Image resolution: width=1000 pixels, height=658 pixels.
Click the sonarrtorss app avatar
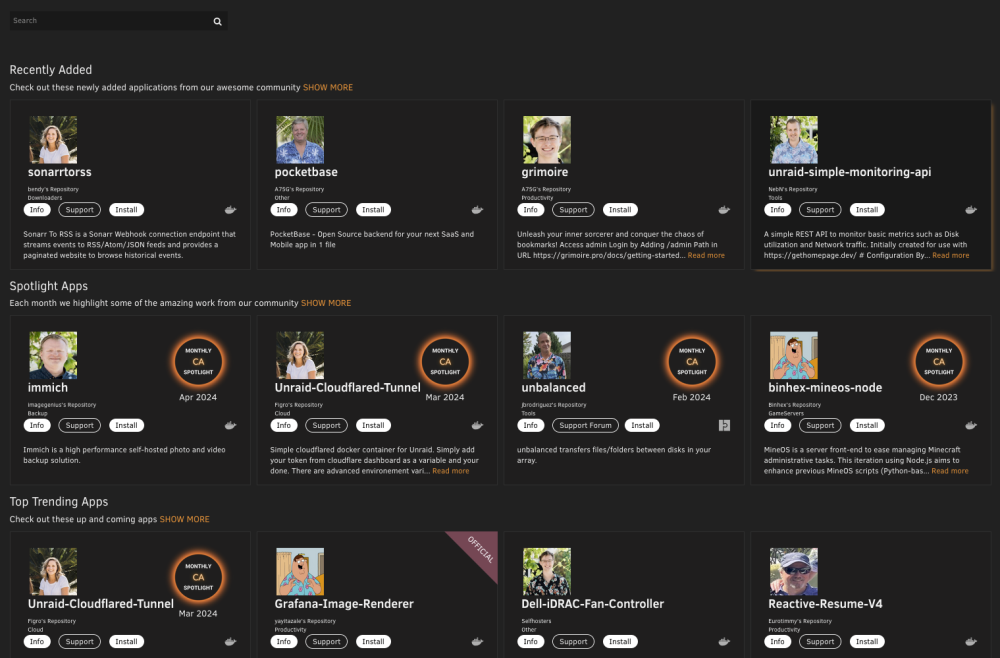[x=53, y=140]
